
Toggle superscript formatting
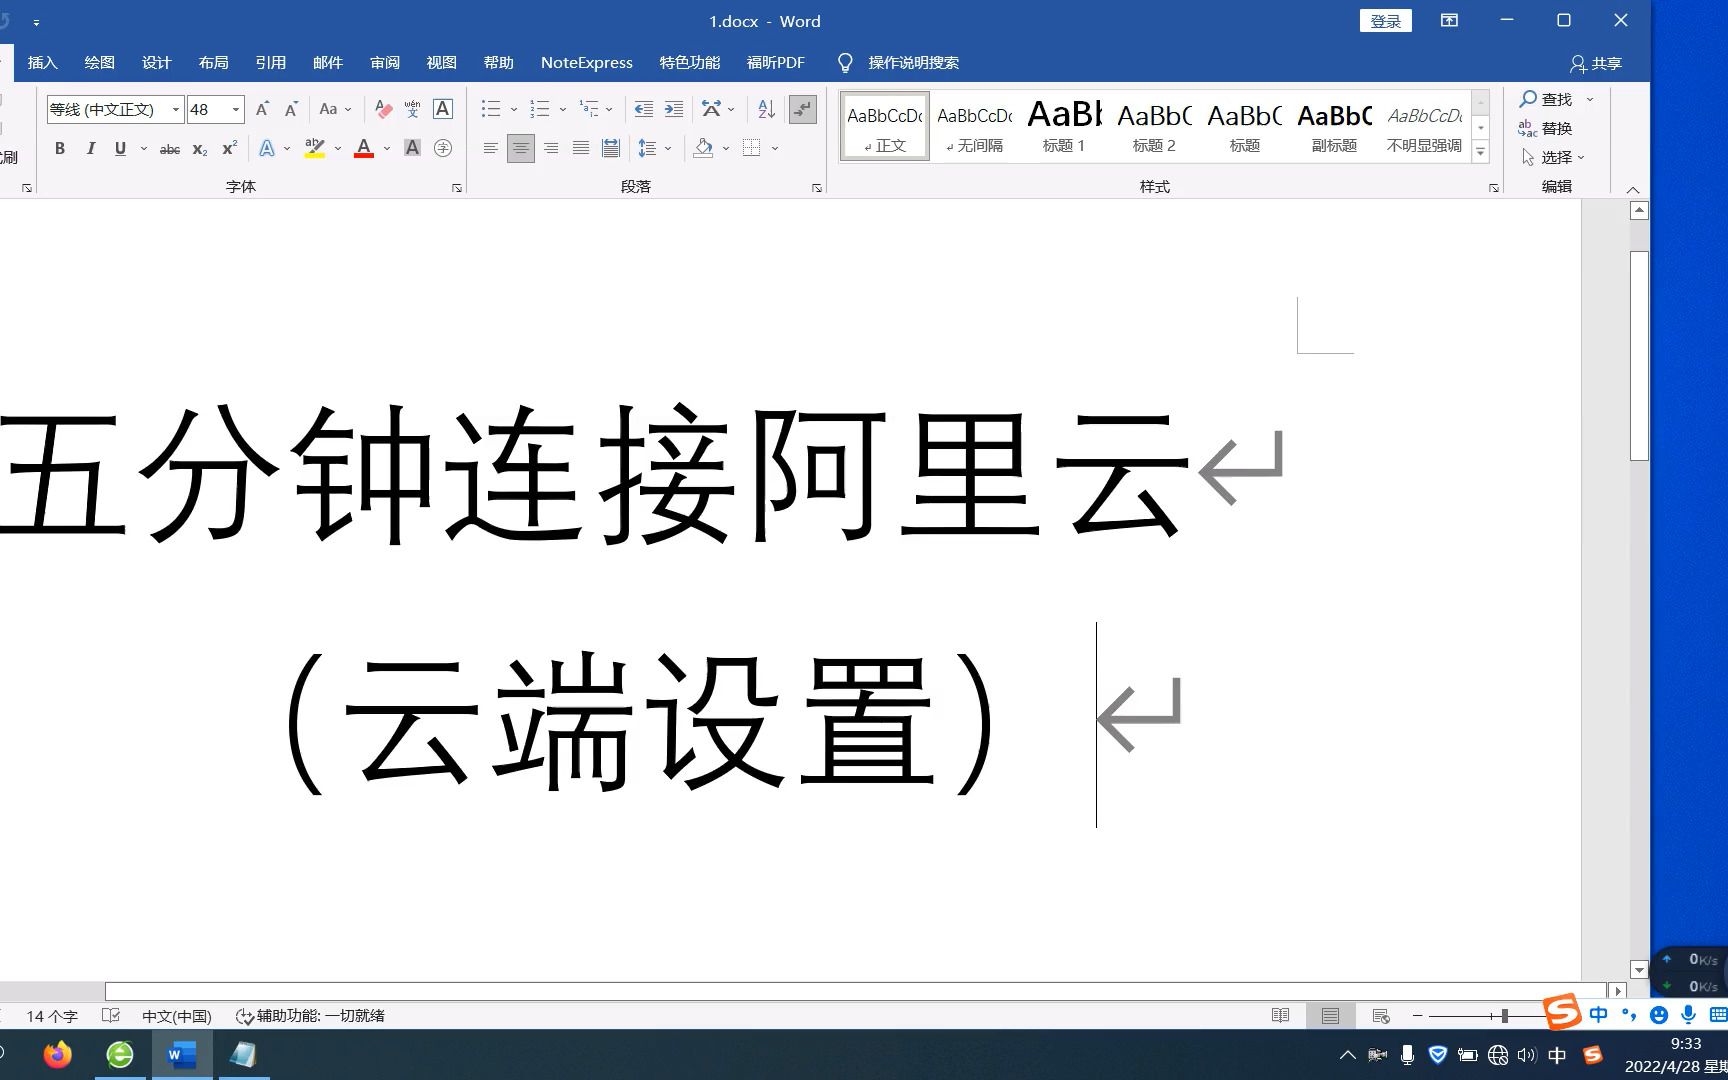(x=230, y=148)
